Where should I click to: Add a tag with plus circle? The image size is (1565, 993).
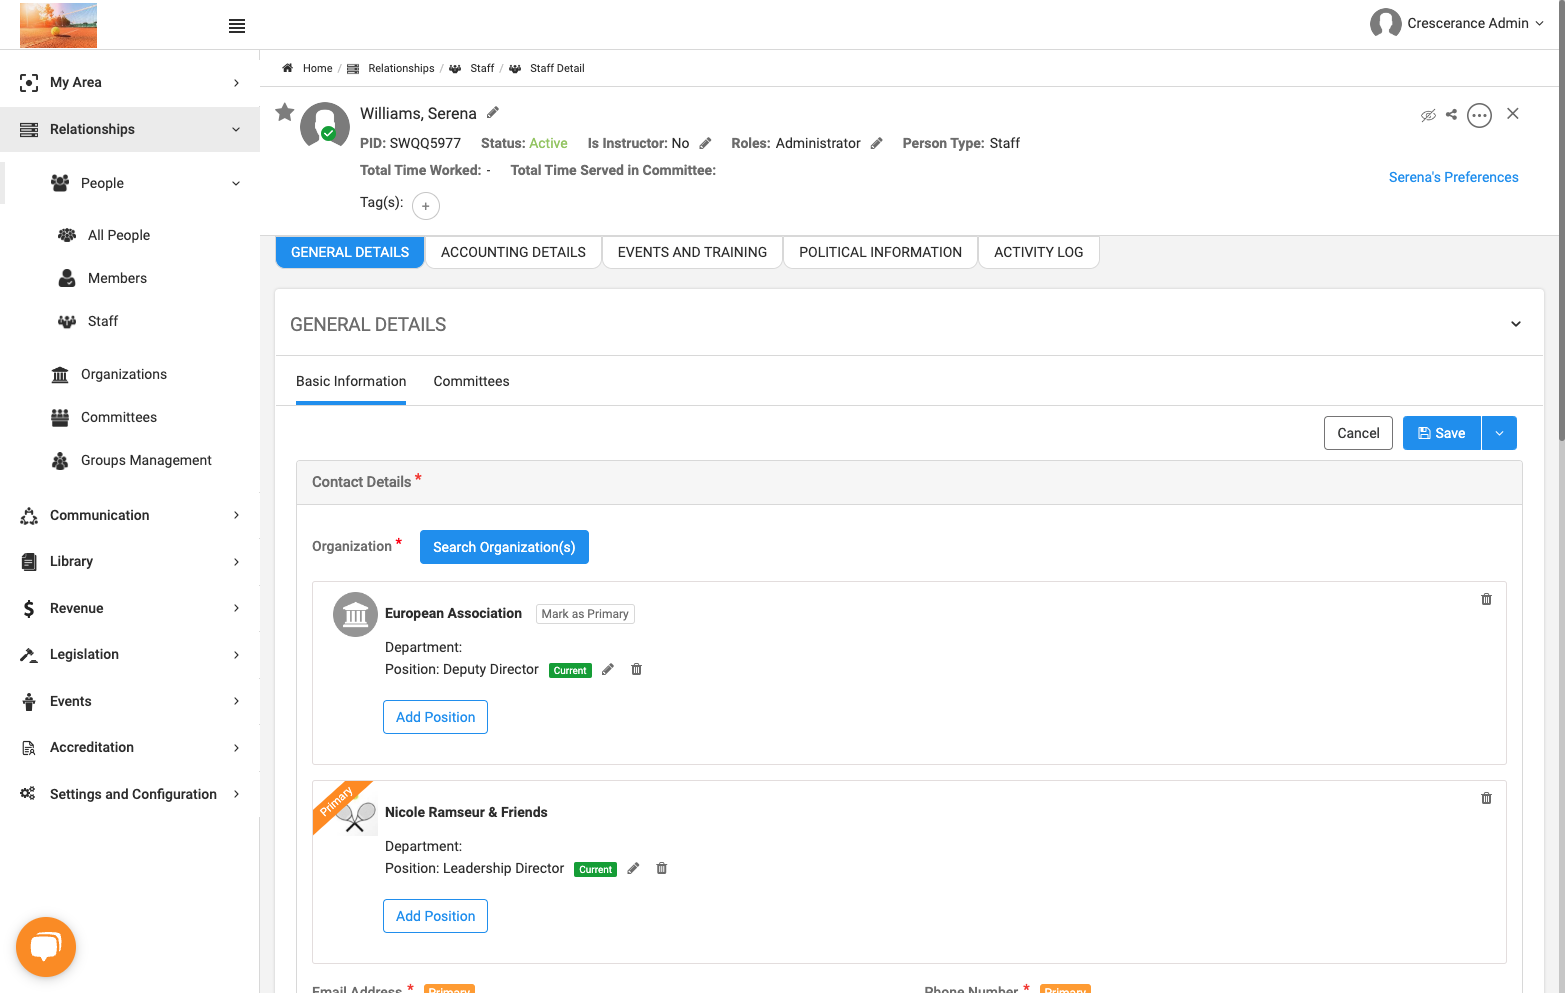tap(426, 206)
